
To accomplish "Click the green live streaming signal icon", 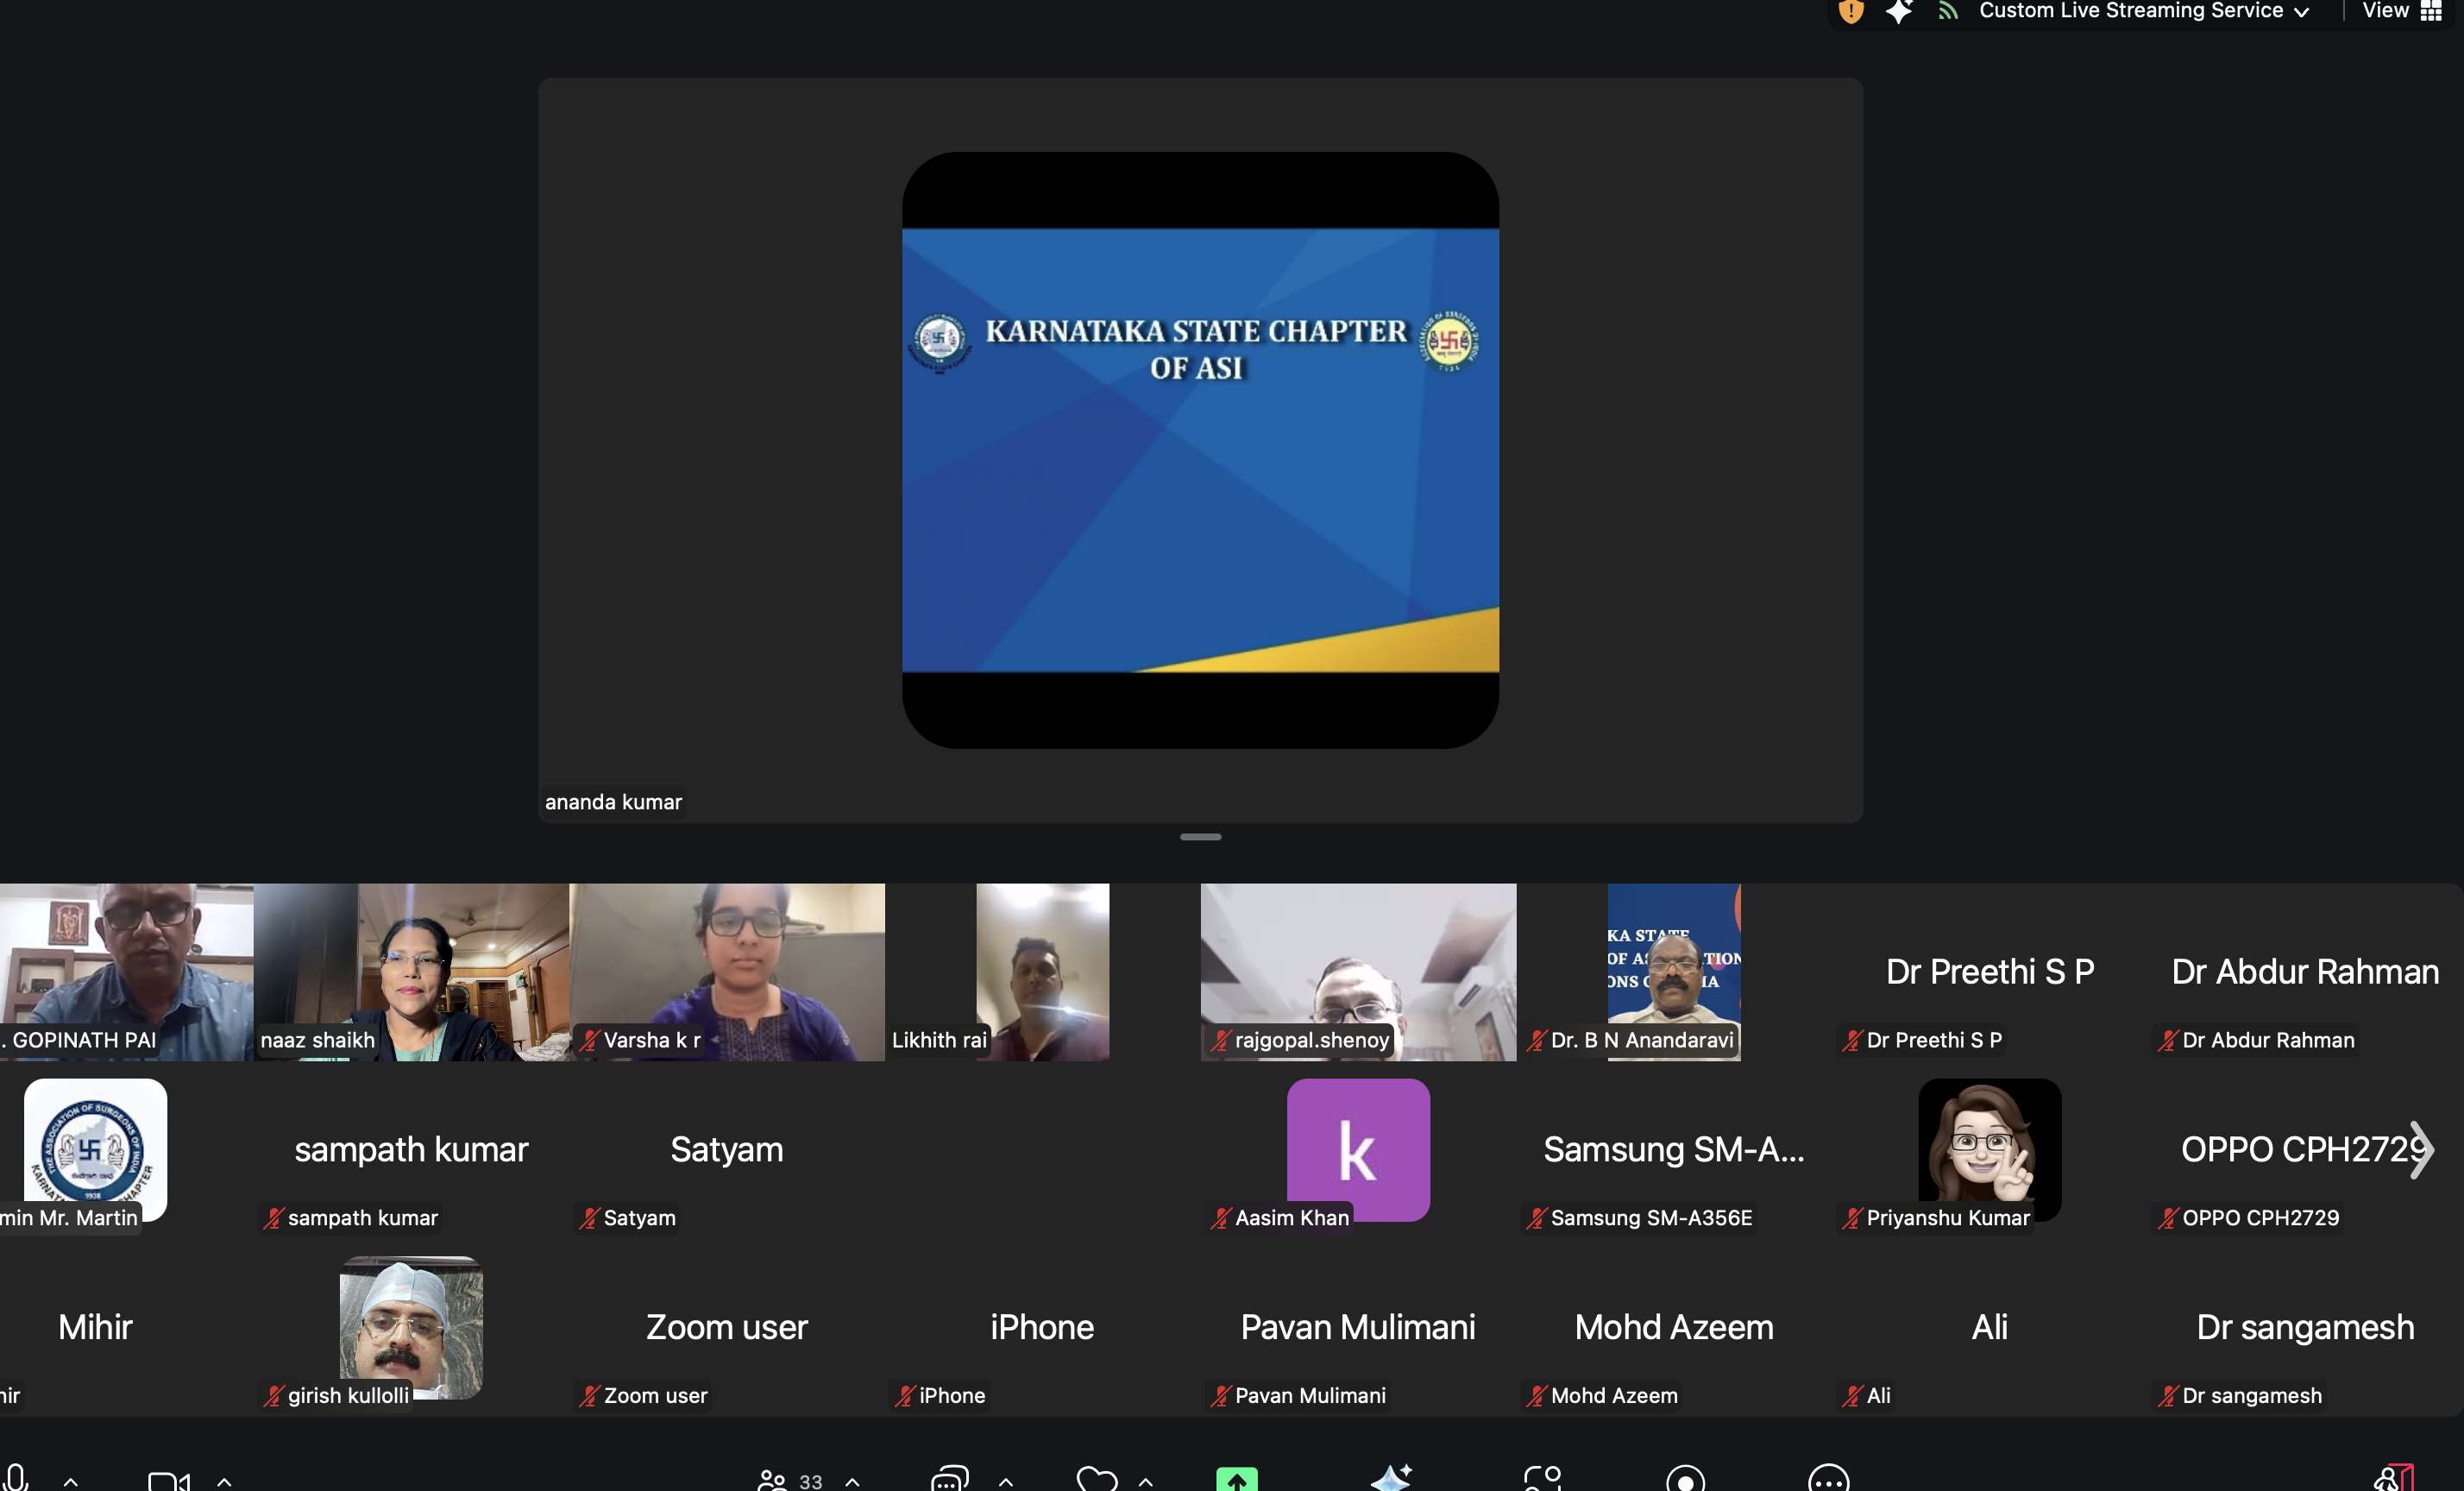I will 1947,11.
